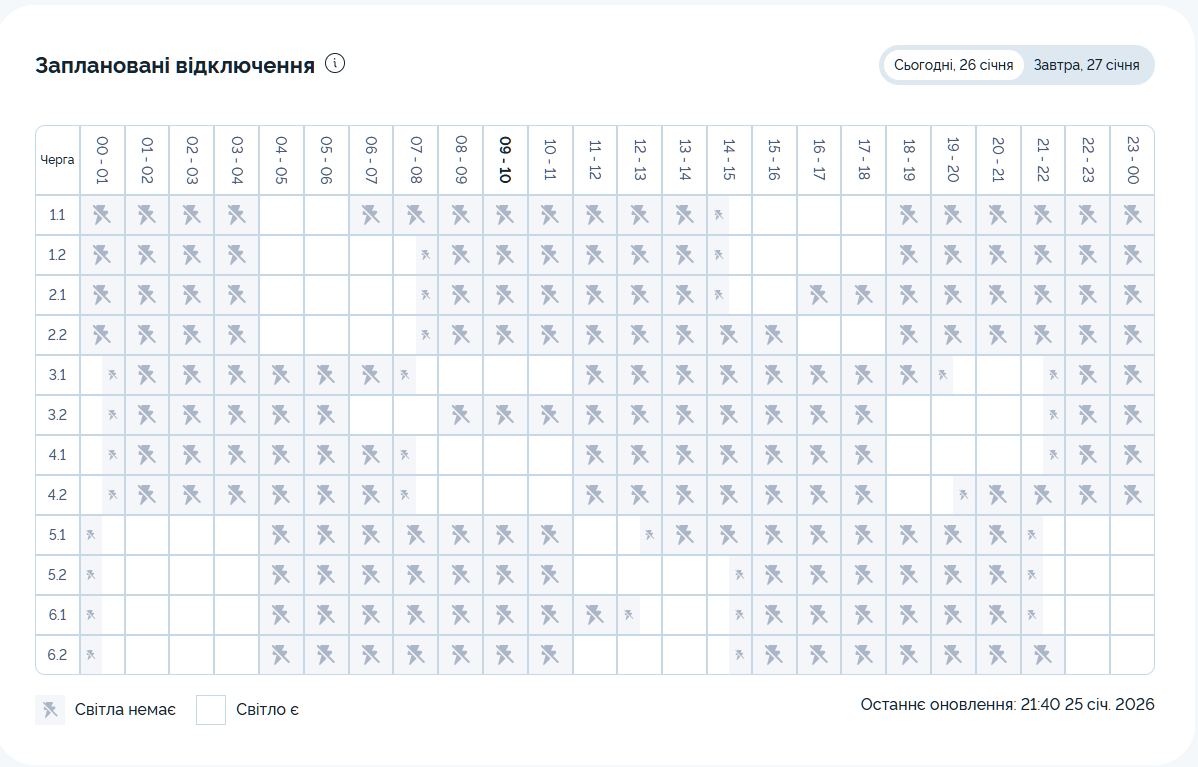The image size is (1198, 767).
Task: Click the info icon beside Заплановані відключення
Action: 335,64
